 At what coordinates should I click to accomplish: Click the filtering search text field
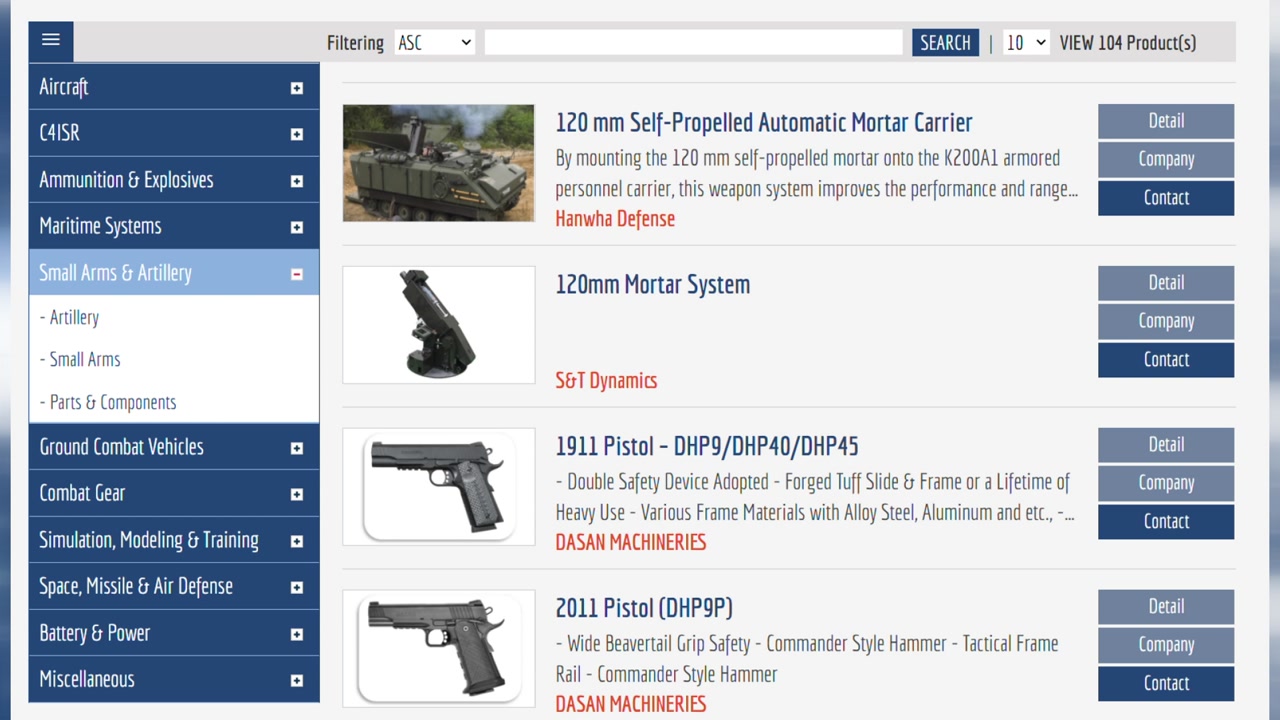coord(693,42)
